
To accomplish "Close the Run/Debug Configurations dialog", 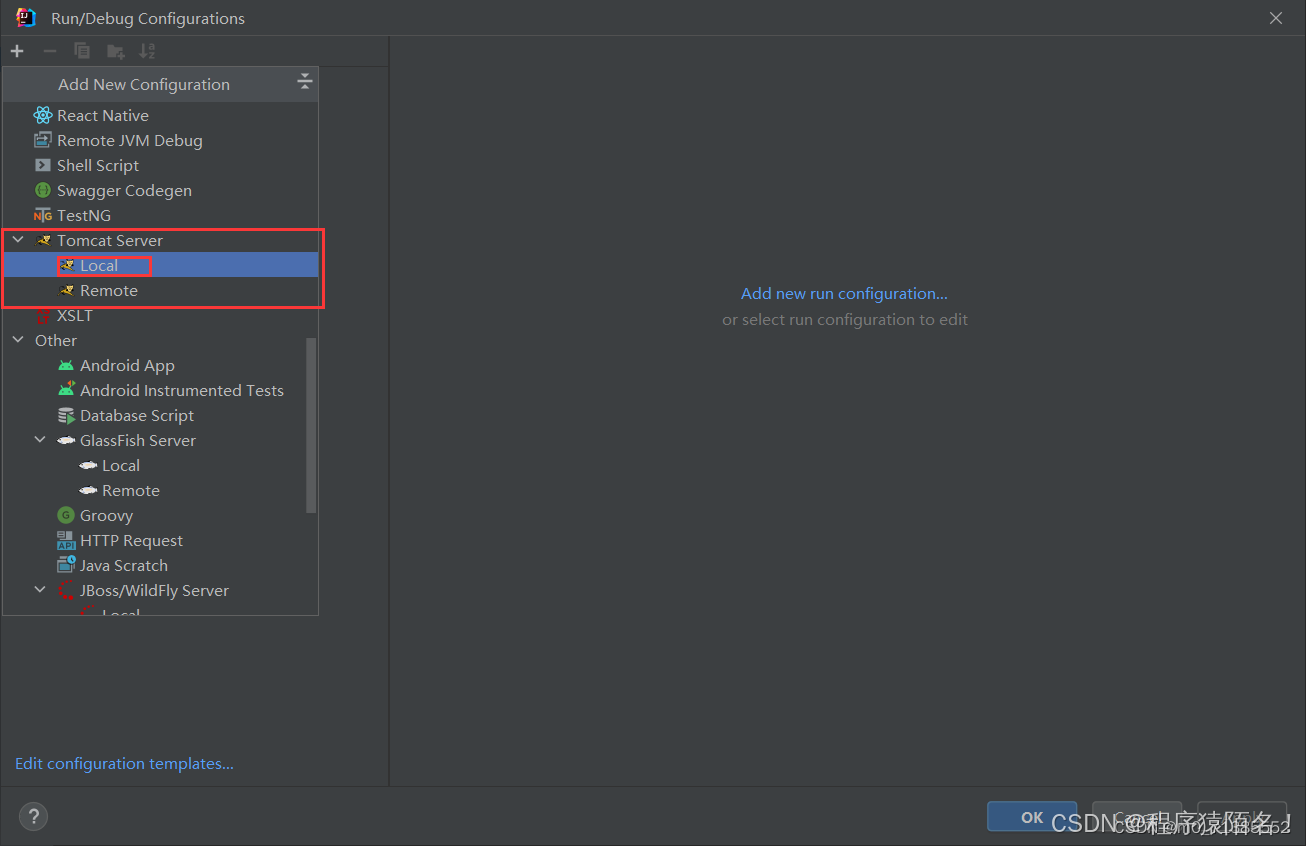I will pos(1275,18).
